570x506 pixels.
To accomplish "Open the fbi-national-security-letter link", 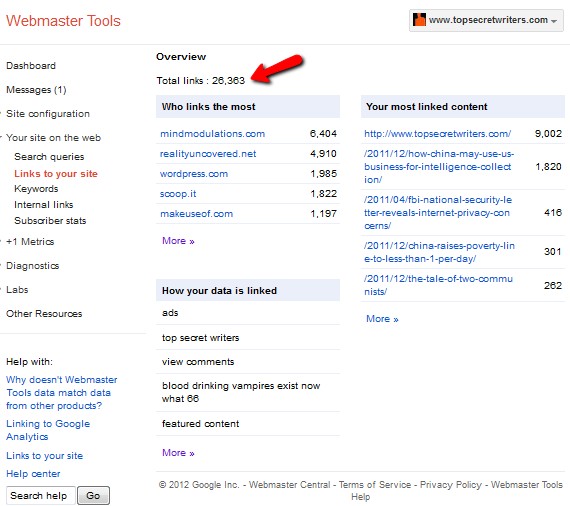I will coord(438,213).
